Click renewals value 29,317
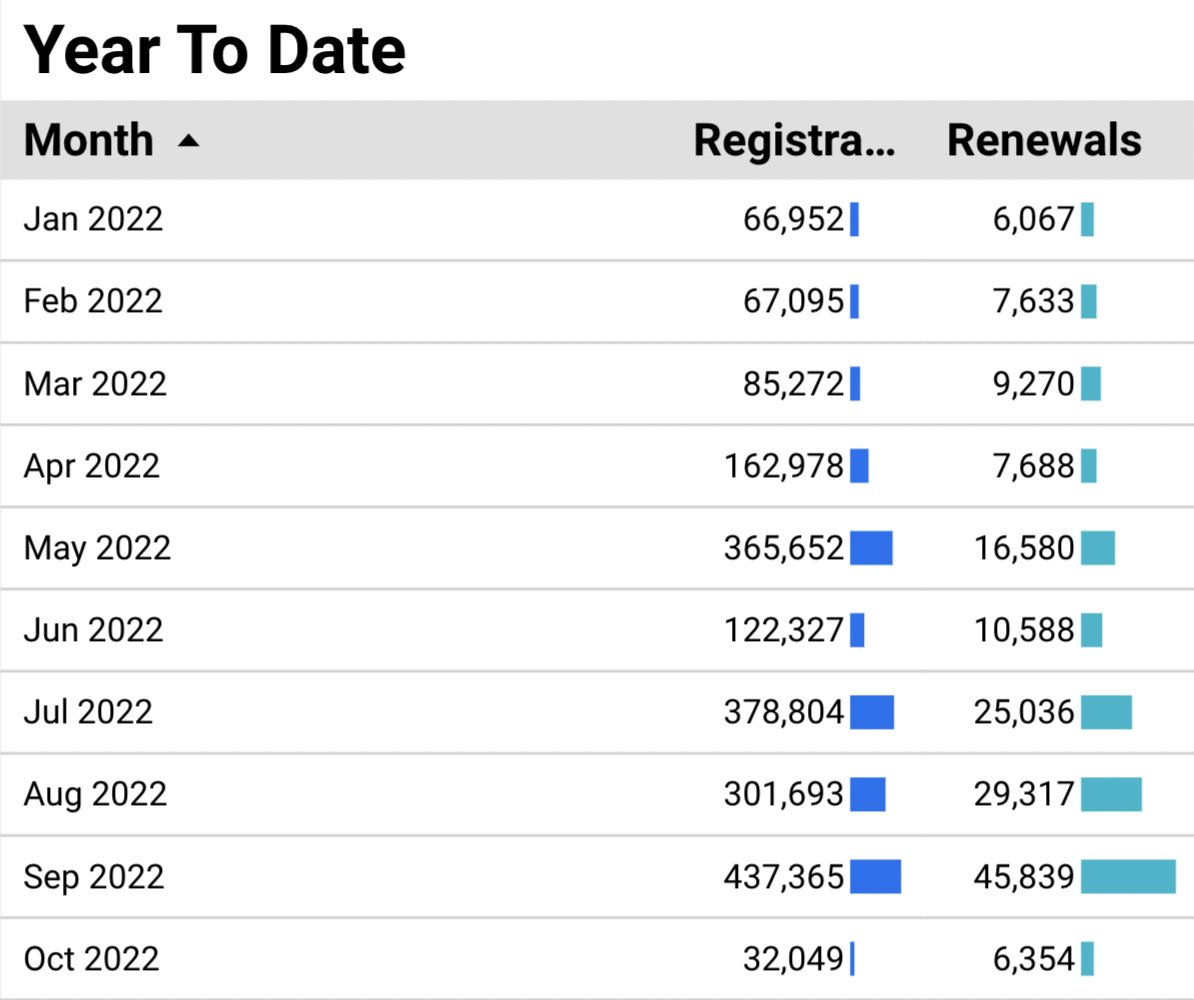This screenshot has height=1000, width=1194. pos(1024,795)
